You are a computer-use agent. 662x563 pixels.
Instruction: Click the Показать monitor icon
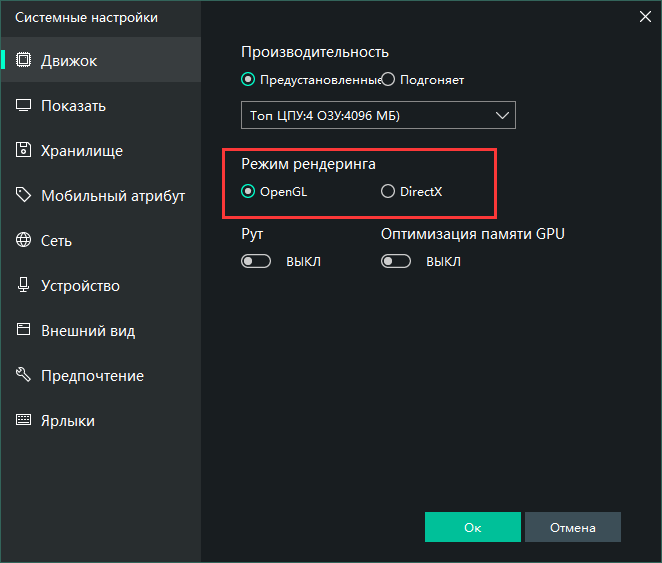coord(23,106)
